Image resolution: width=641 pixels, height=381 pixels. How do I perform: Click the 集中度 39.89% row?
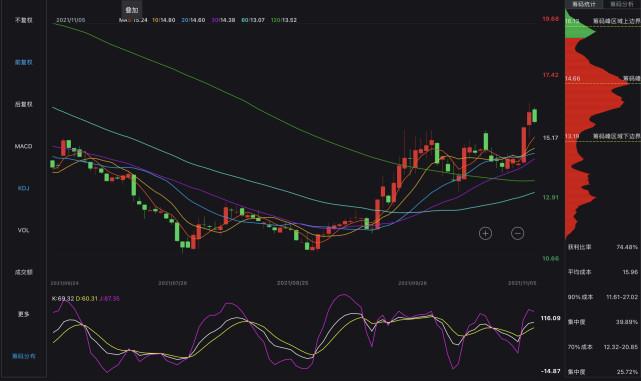coord(603,322)
